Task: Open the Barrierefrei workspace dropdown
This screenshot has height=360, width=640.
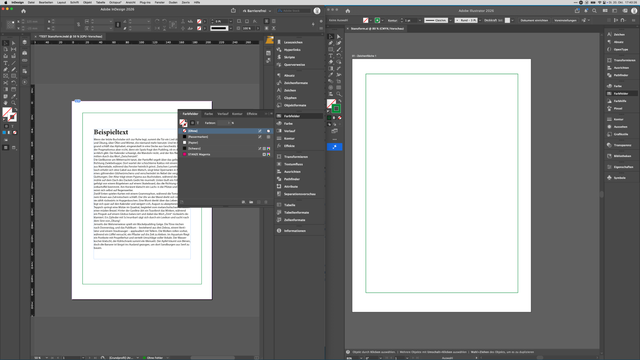Action: (257, 11)
